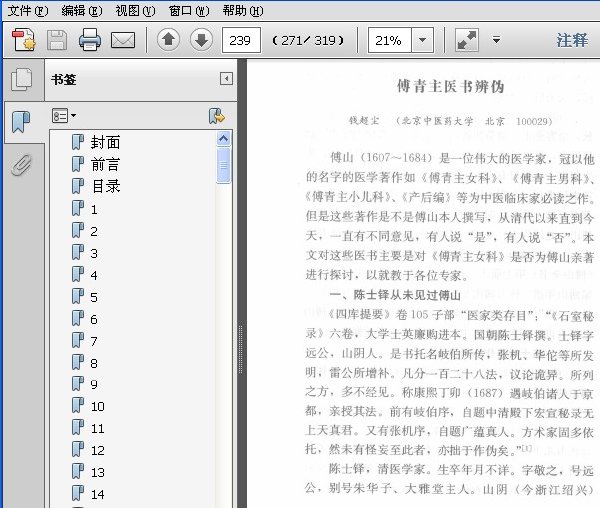Open the 窗口 menu
Viewport: 600px width, 508px height.
tap(189, 11)
